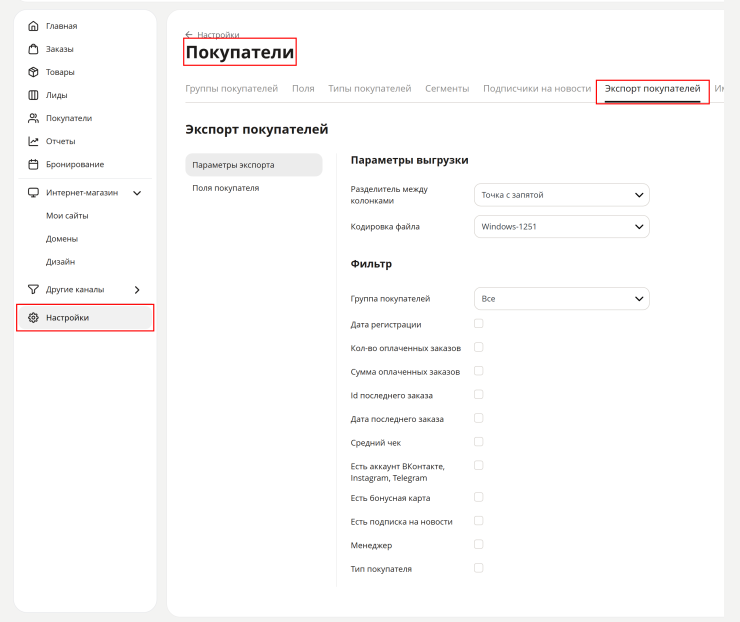Open the Типы покупателей tab
740x622 pixels.
370,89
